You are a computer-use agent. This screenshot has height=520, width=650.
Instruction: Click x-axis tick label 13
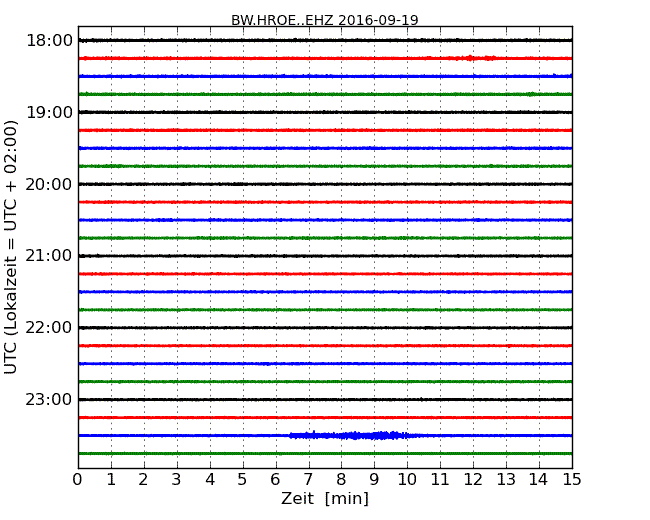point(506,480)
